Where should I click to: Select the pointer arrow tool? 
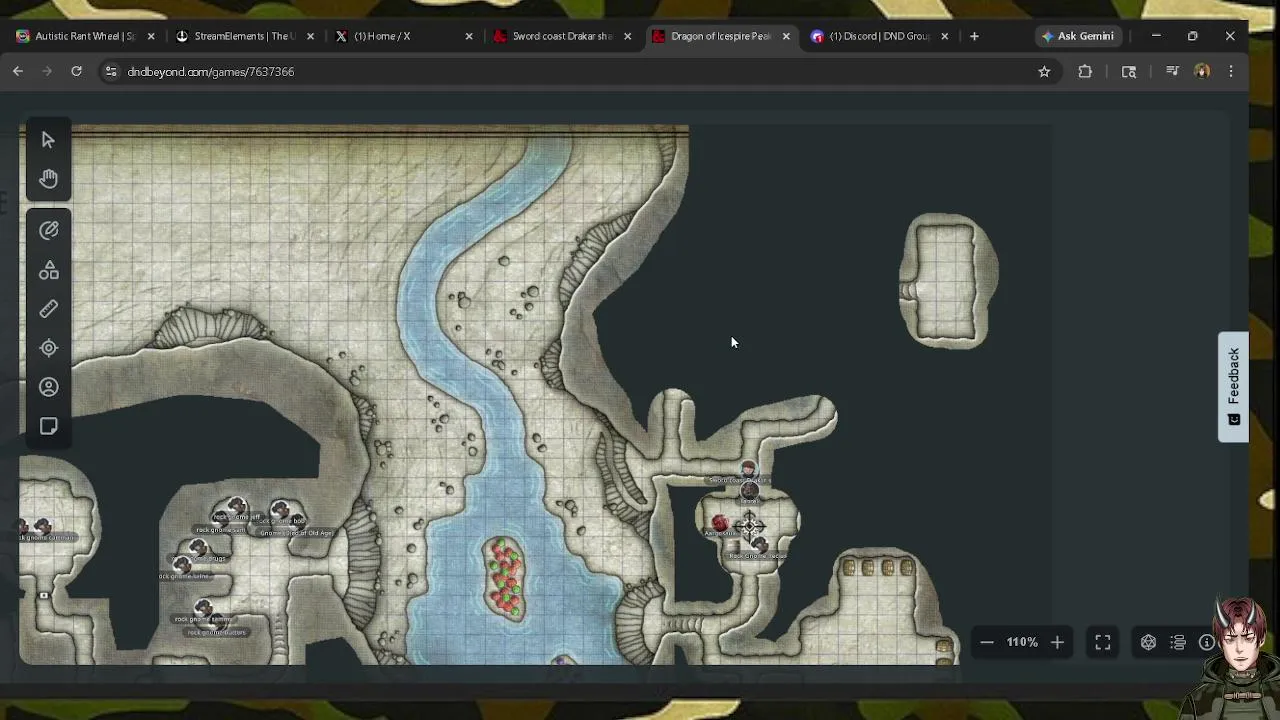pos(48,140)
